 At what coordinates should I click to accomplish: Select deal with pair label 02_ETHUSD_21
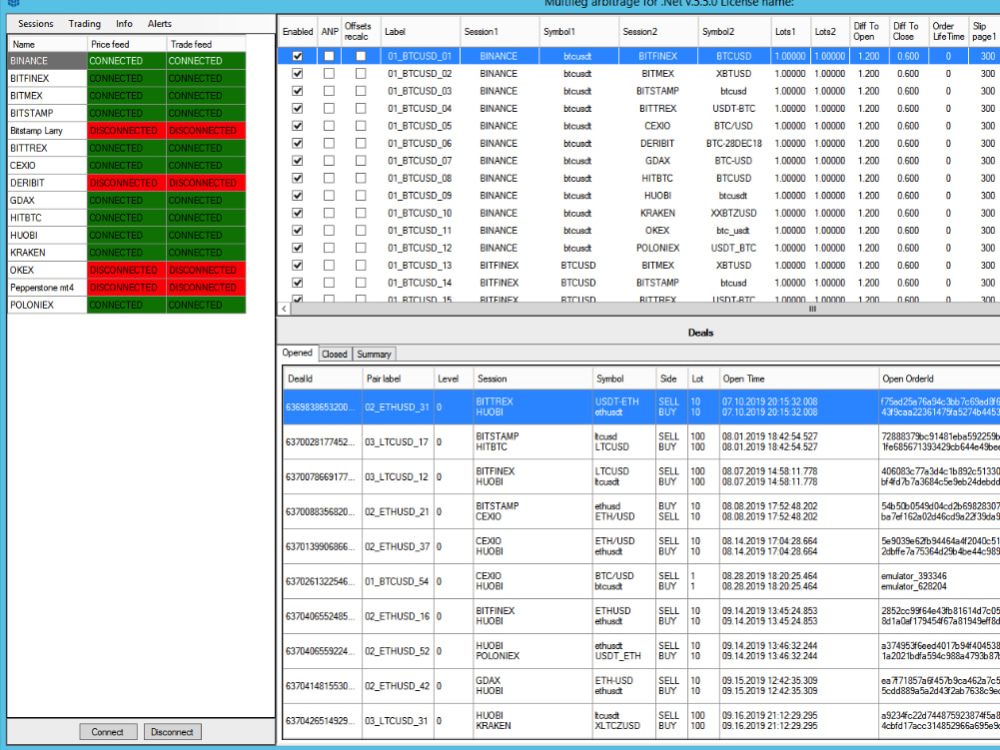point(397,511)
